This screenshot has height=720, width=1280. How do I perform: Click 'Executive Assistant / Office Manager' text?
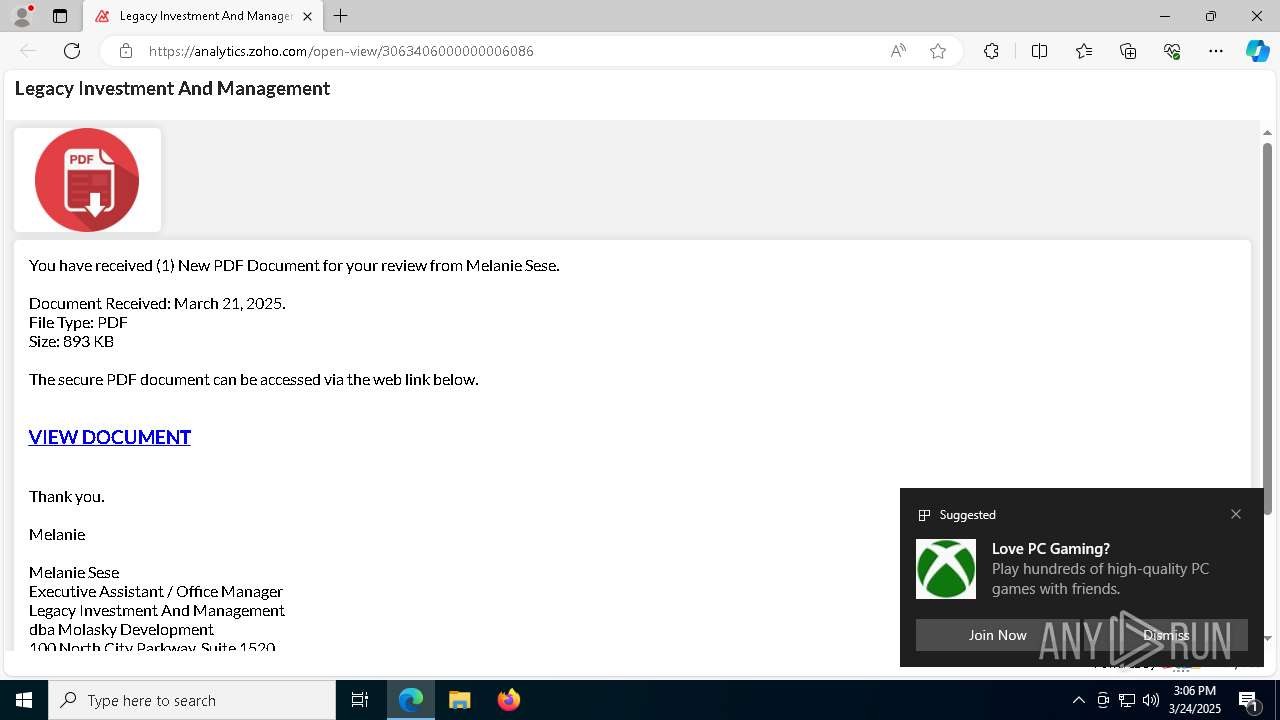[156, 592]
